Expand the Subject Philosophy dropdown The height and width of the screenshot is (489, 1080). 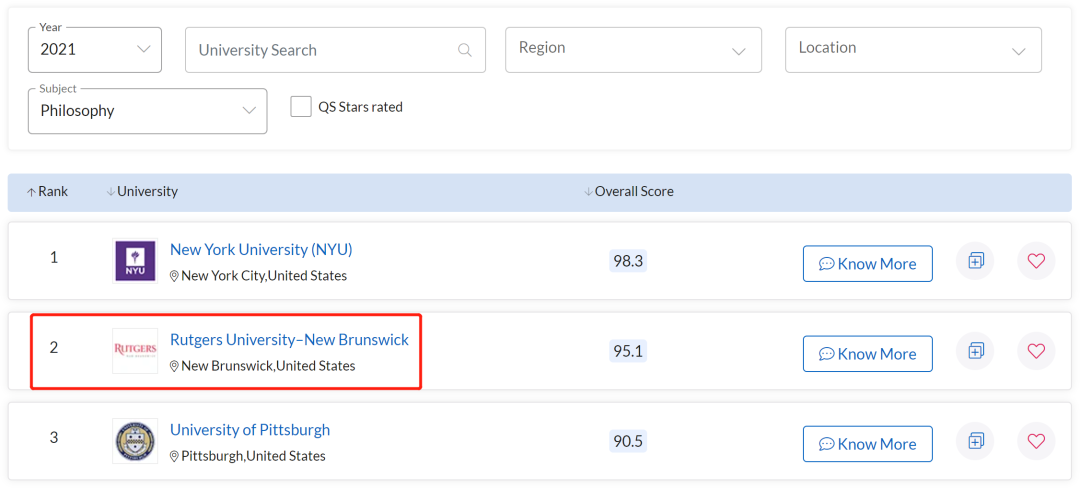(x=147, y=111)
